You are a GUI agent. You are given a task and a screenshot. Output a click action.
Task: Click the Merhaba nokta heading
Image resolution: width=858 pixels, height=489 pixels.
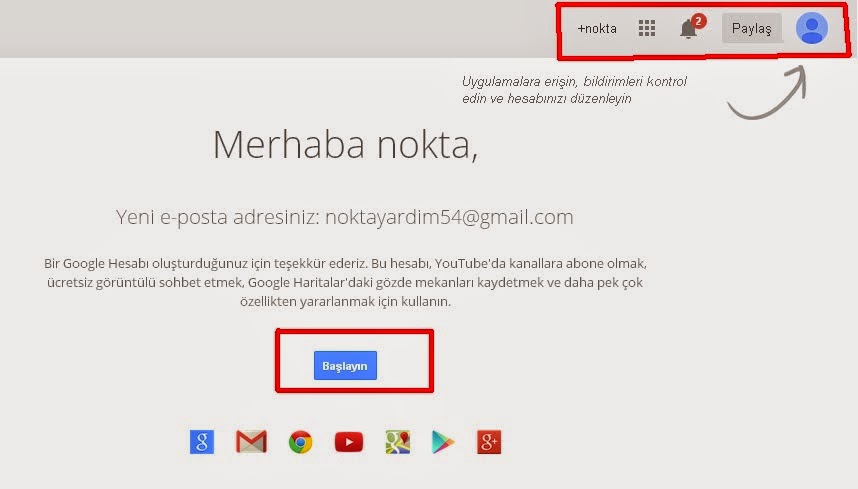(x=345, y=145)
